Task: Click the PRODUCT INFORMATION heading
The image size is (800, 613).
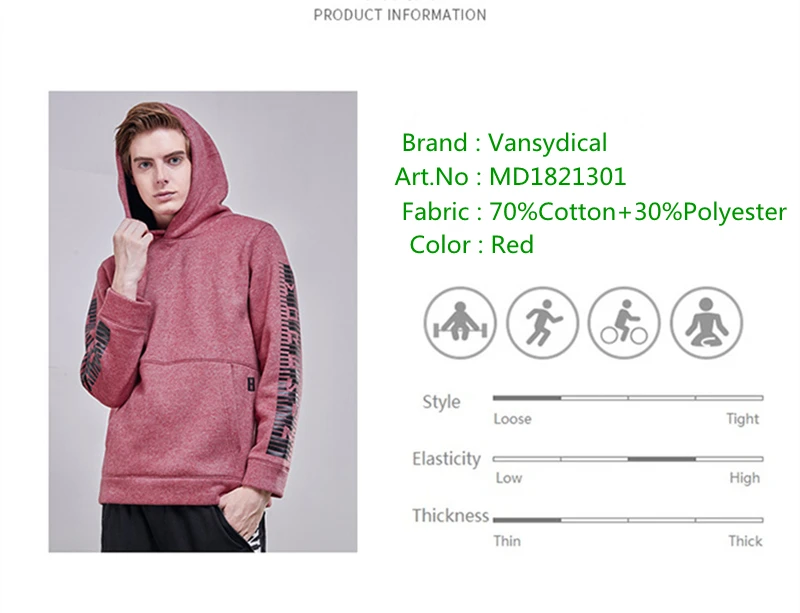Action: pos(400,15)
